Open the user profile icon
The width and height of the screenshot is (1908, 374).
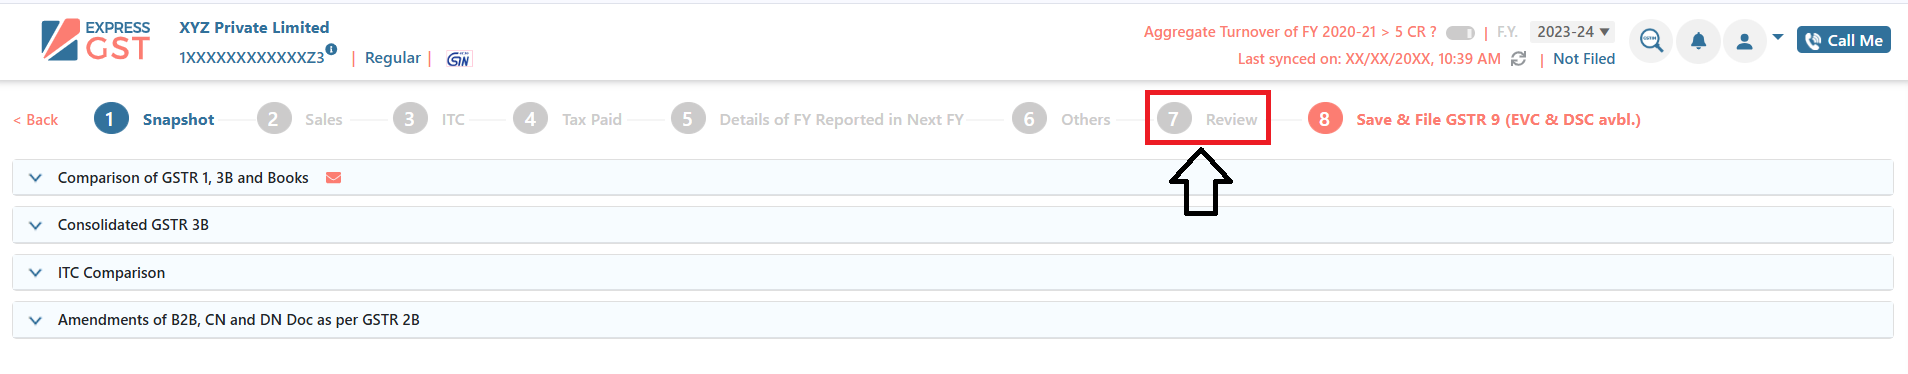[1744, 41]
